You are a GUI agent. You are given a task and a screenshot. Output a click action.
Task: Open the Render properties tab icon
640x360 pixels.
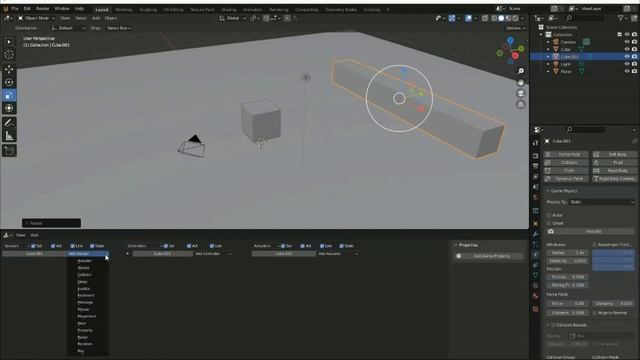[536, 156]
